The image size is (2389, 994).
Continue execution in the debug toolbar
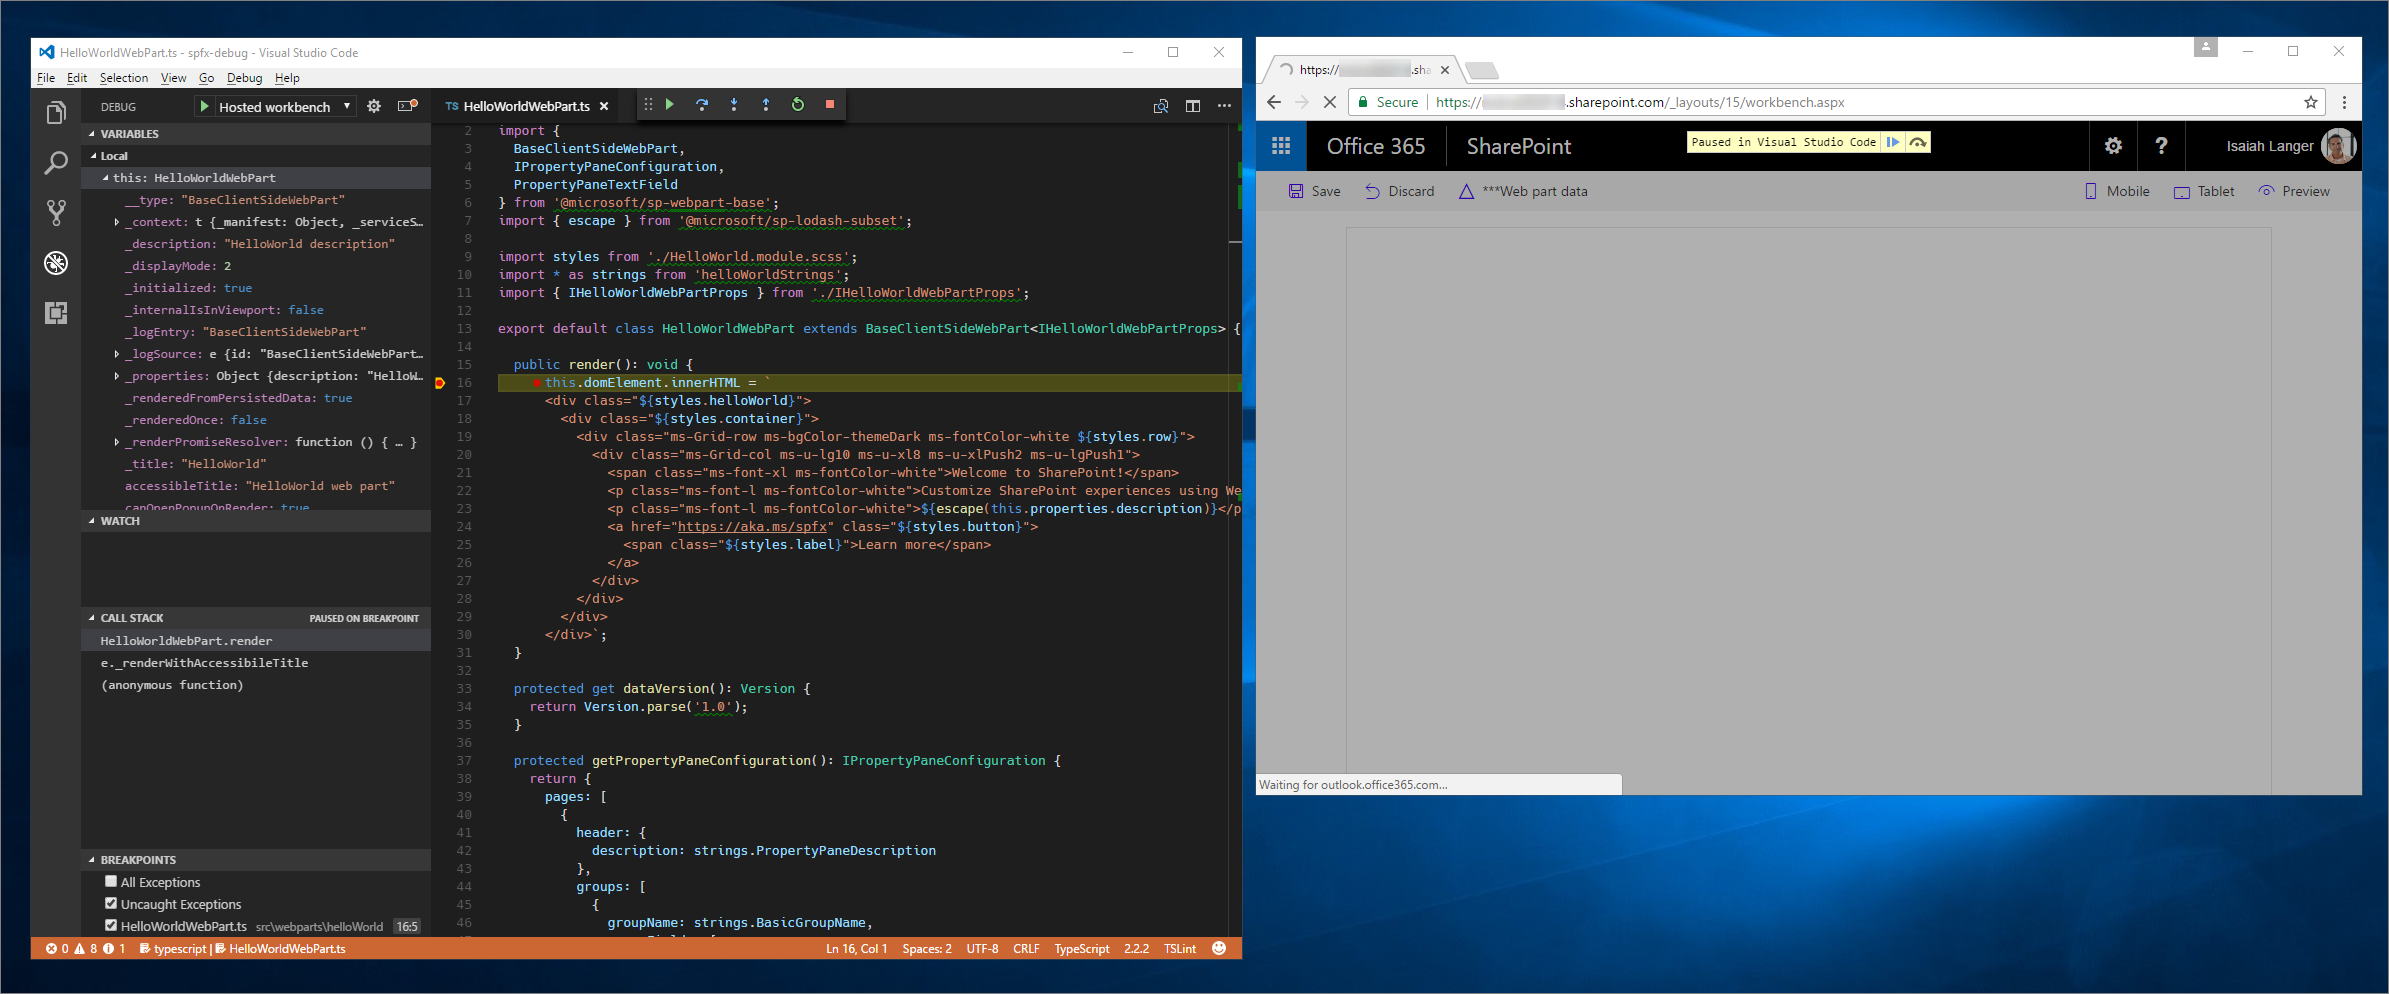click(x=670, y=104)
